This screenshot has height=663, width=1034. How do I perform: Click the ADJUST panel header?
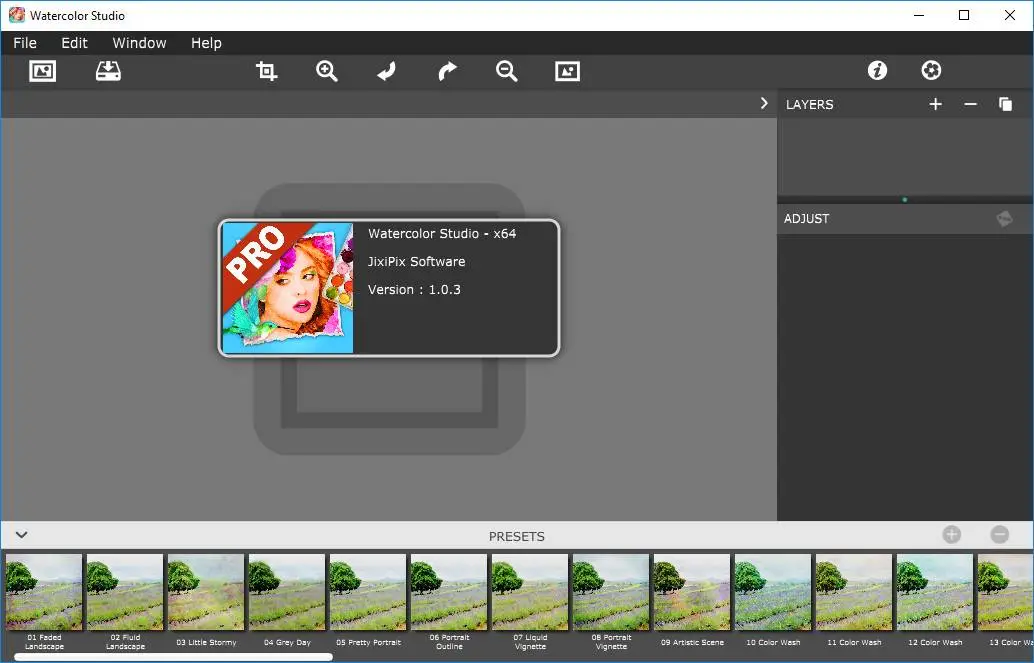pyautogui.click(x=806, y=218)
